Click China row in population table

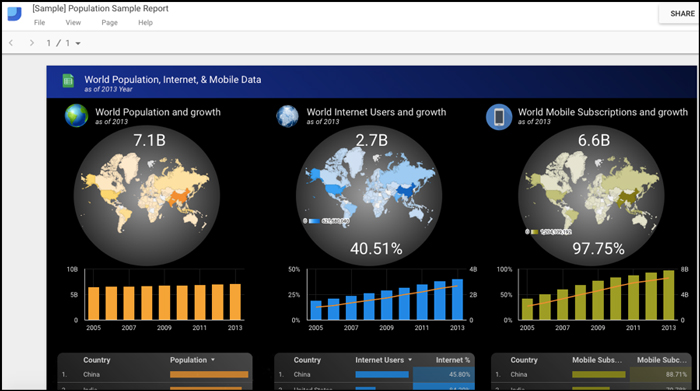pyautogui.click(x=155, y=374)
